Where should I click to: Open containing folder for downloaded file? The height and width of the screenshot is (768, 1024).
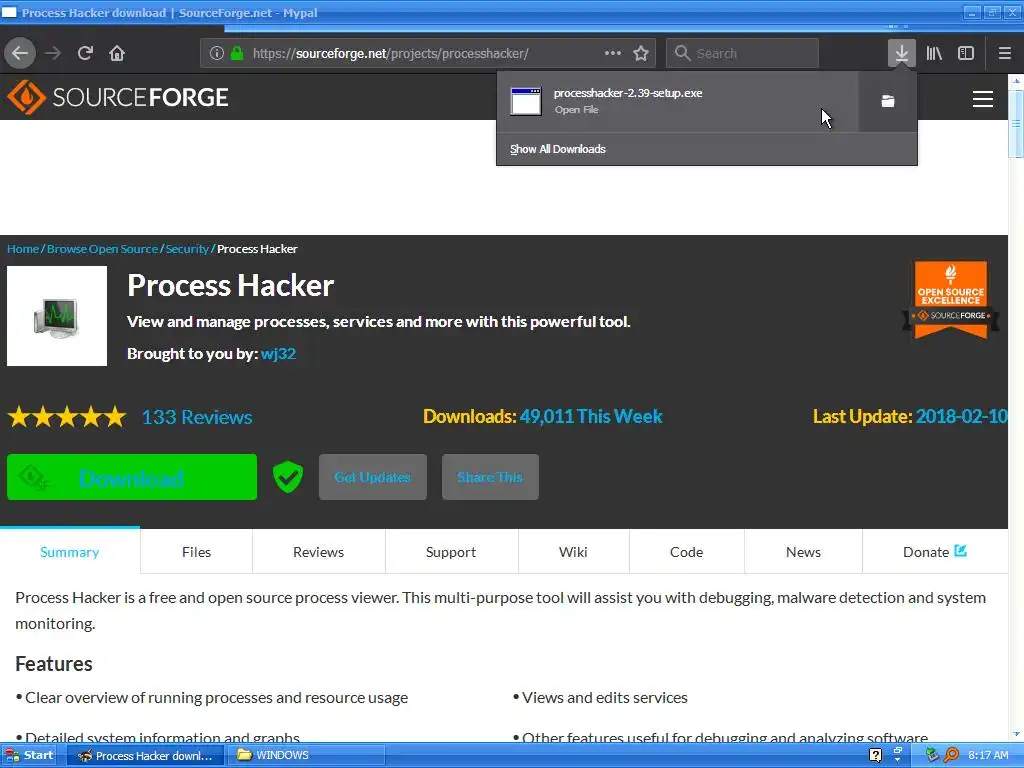coord(888,101)
